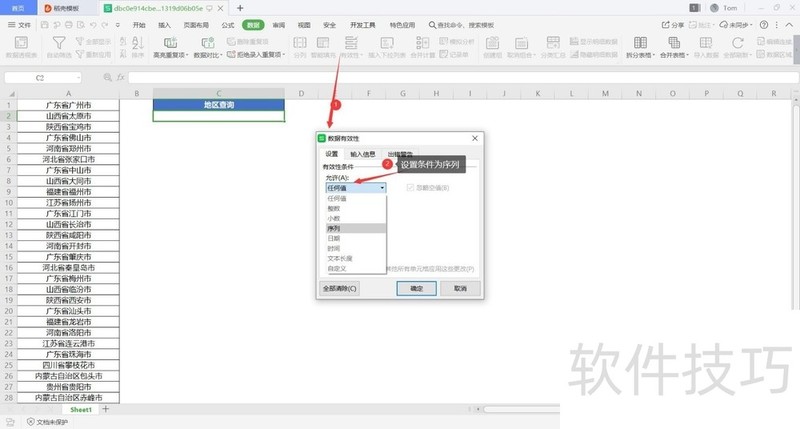Click the formula bar input field
The width and height of the screenshot is (800, 429).
click(463, 78)
